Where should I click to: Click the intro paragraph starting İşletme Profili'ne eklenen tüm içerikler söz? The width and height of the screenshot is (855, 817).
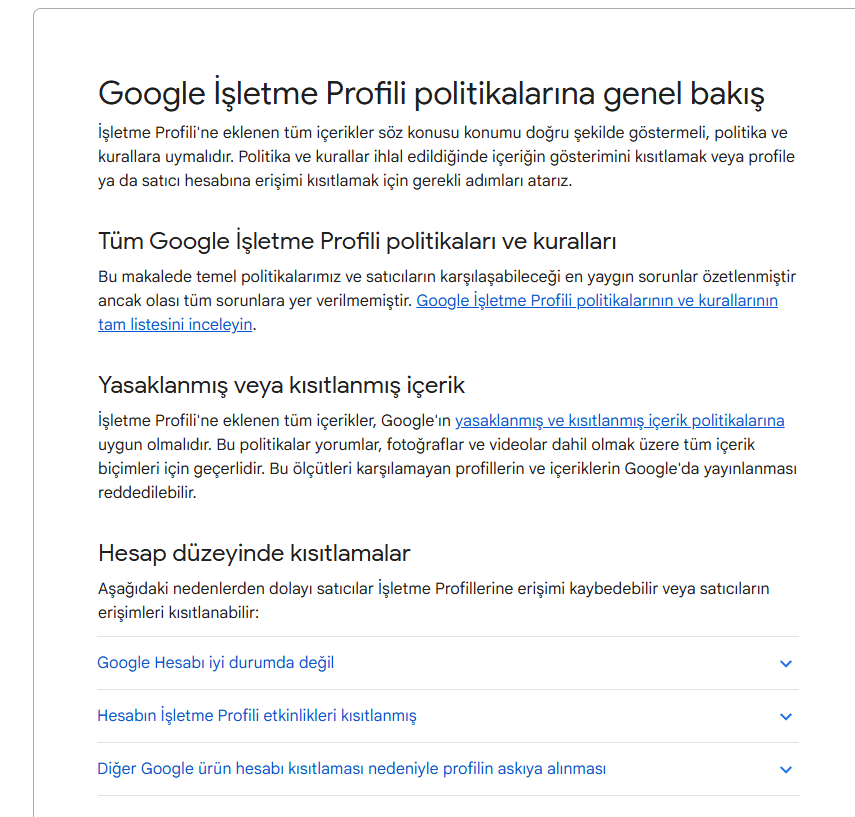(x=447, y=157)
